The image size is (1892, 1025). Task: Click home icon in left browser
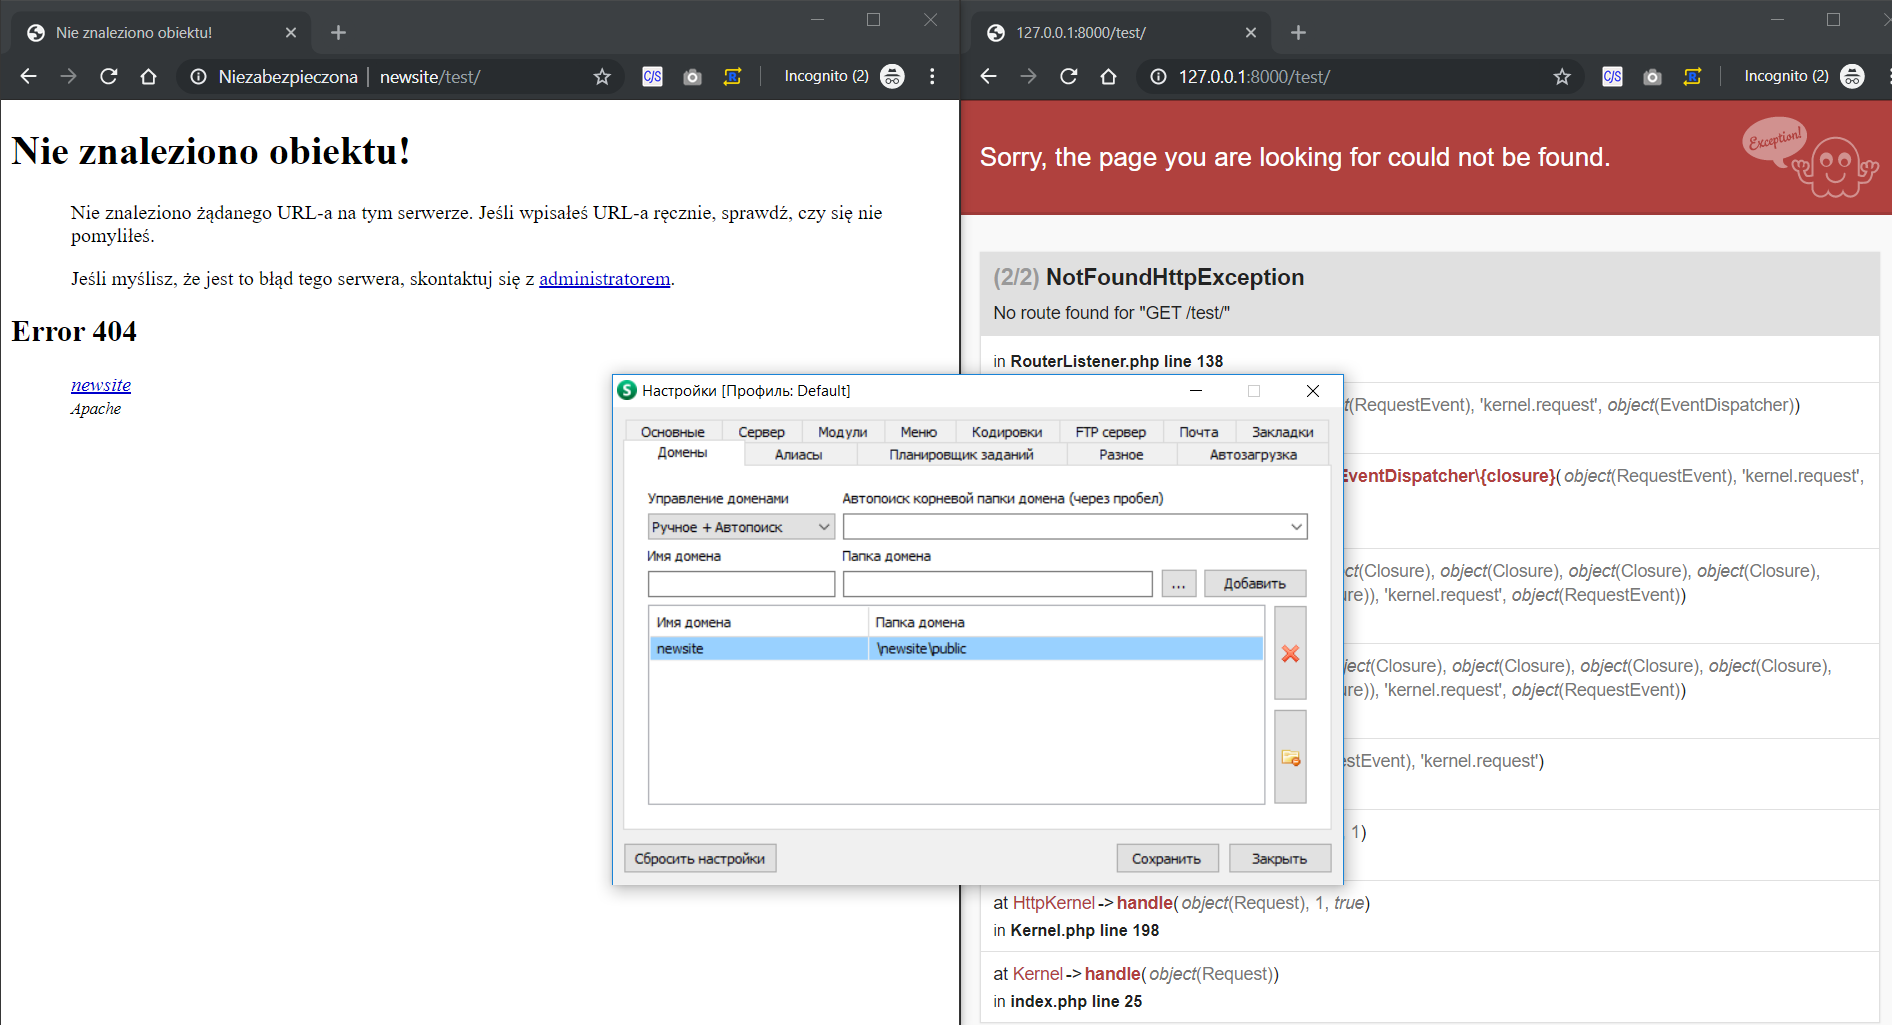[148, 77]
